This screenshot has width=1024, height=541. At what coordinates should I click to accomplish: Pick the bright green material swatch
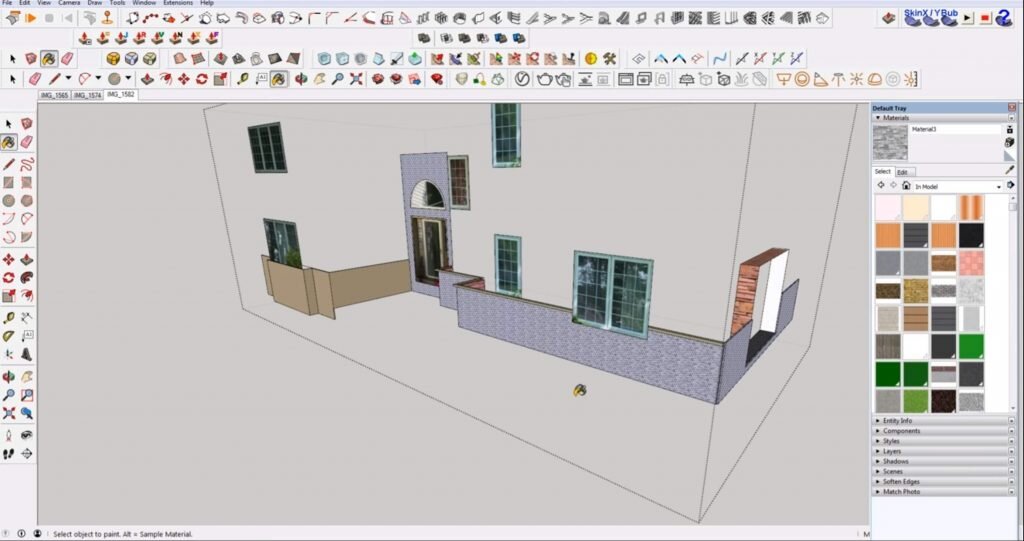(971, 346)
